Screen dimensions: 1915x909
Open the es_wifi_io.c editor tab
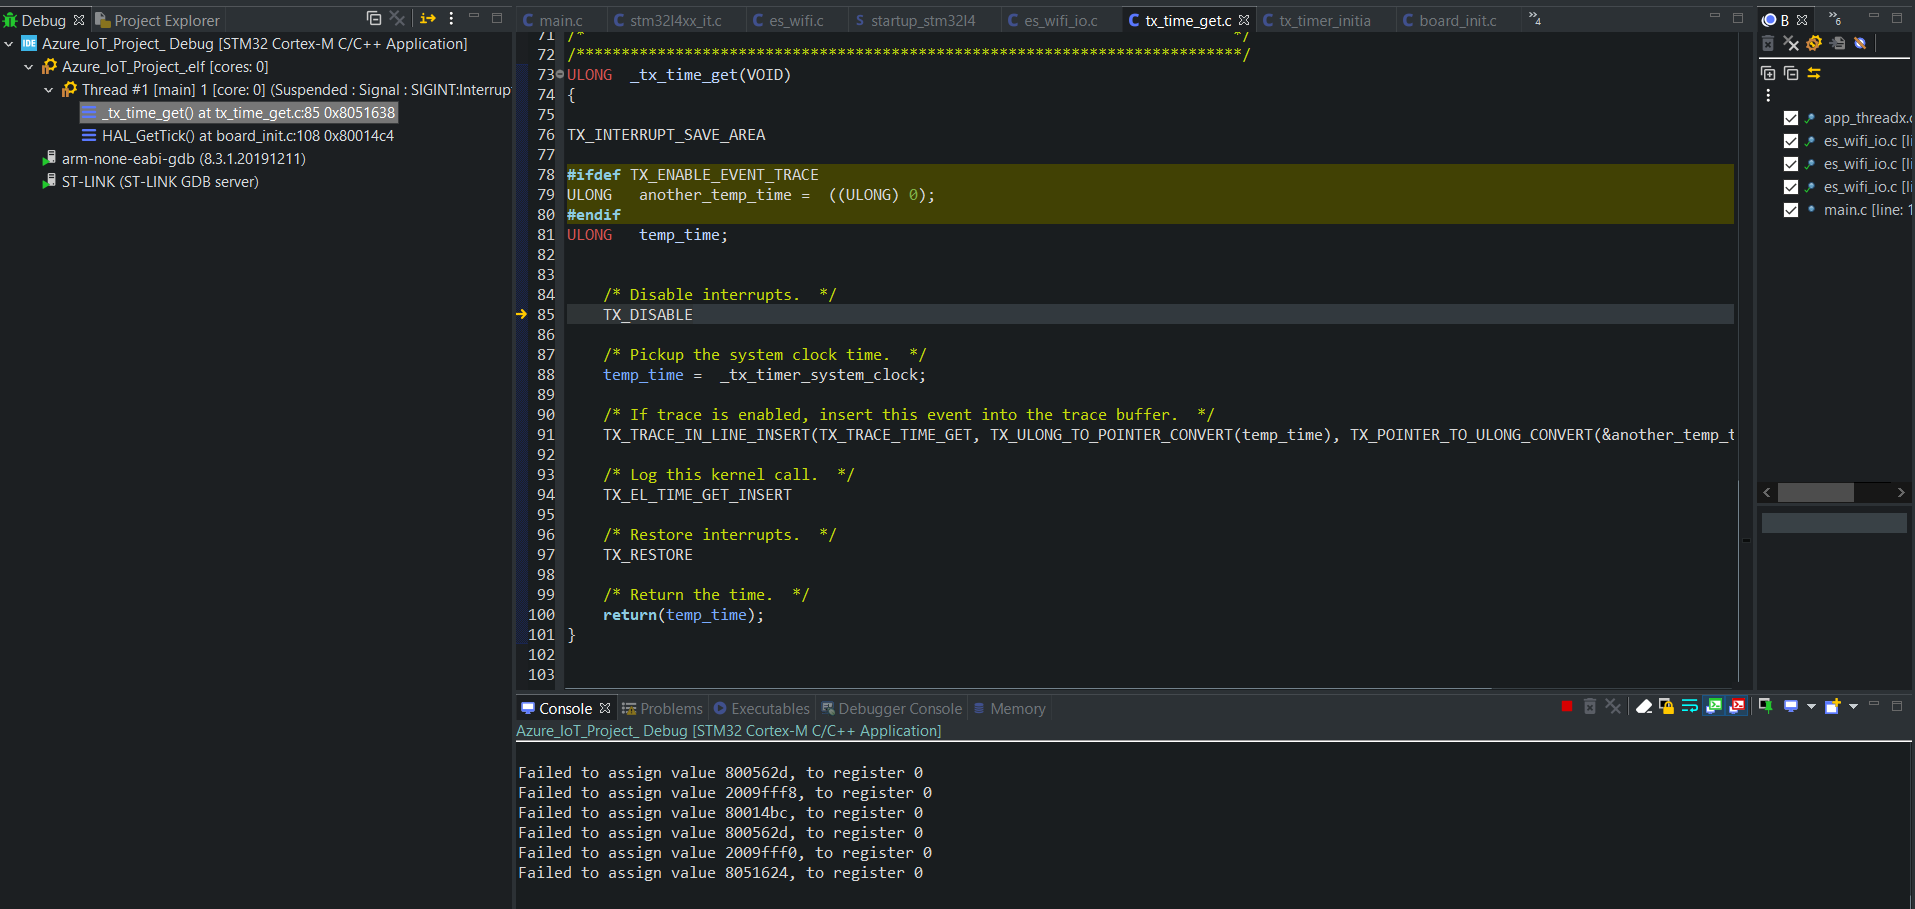[1052, 20]
